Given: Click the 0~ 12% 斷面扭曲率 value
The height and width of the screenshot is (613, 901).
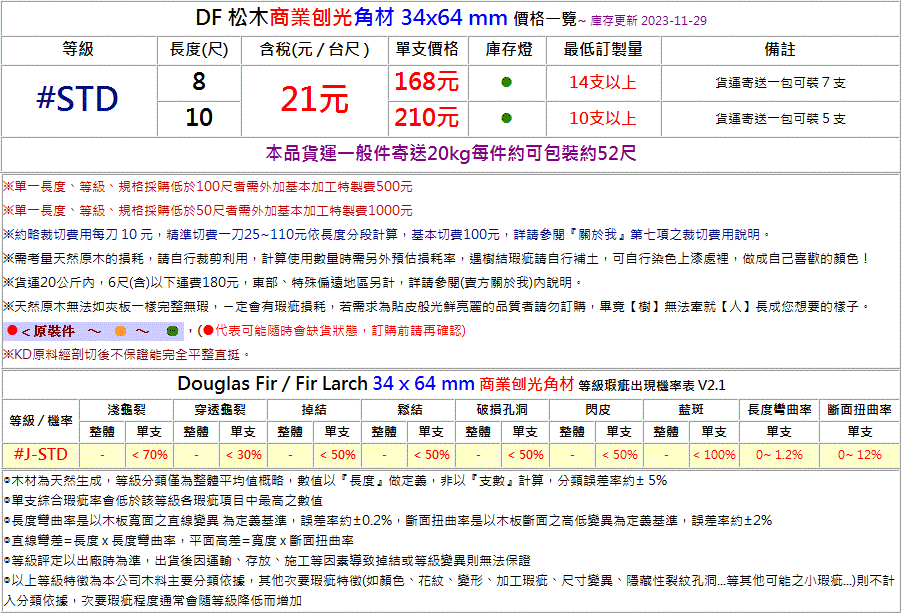Looking at the screenshot, I should point(859,454).
